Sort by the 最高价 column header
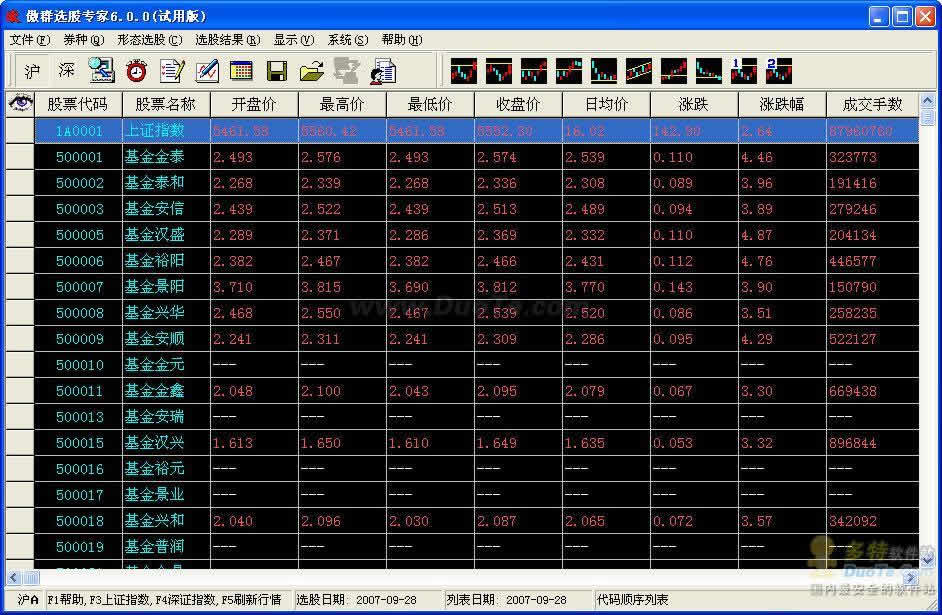 point(342,105)
